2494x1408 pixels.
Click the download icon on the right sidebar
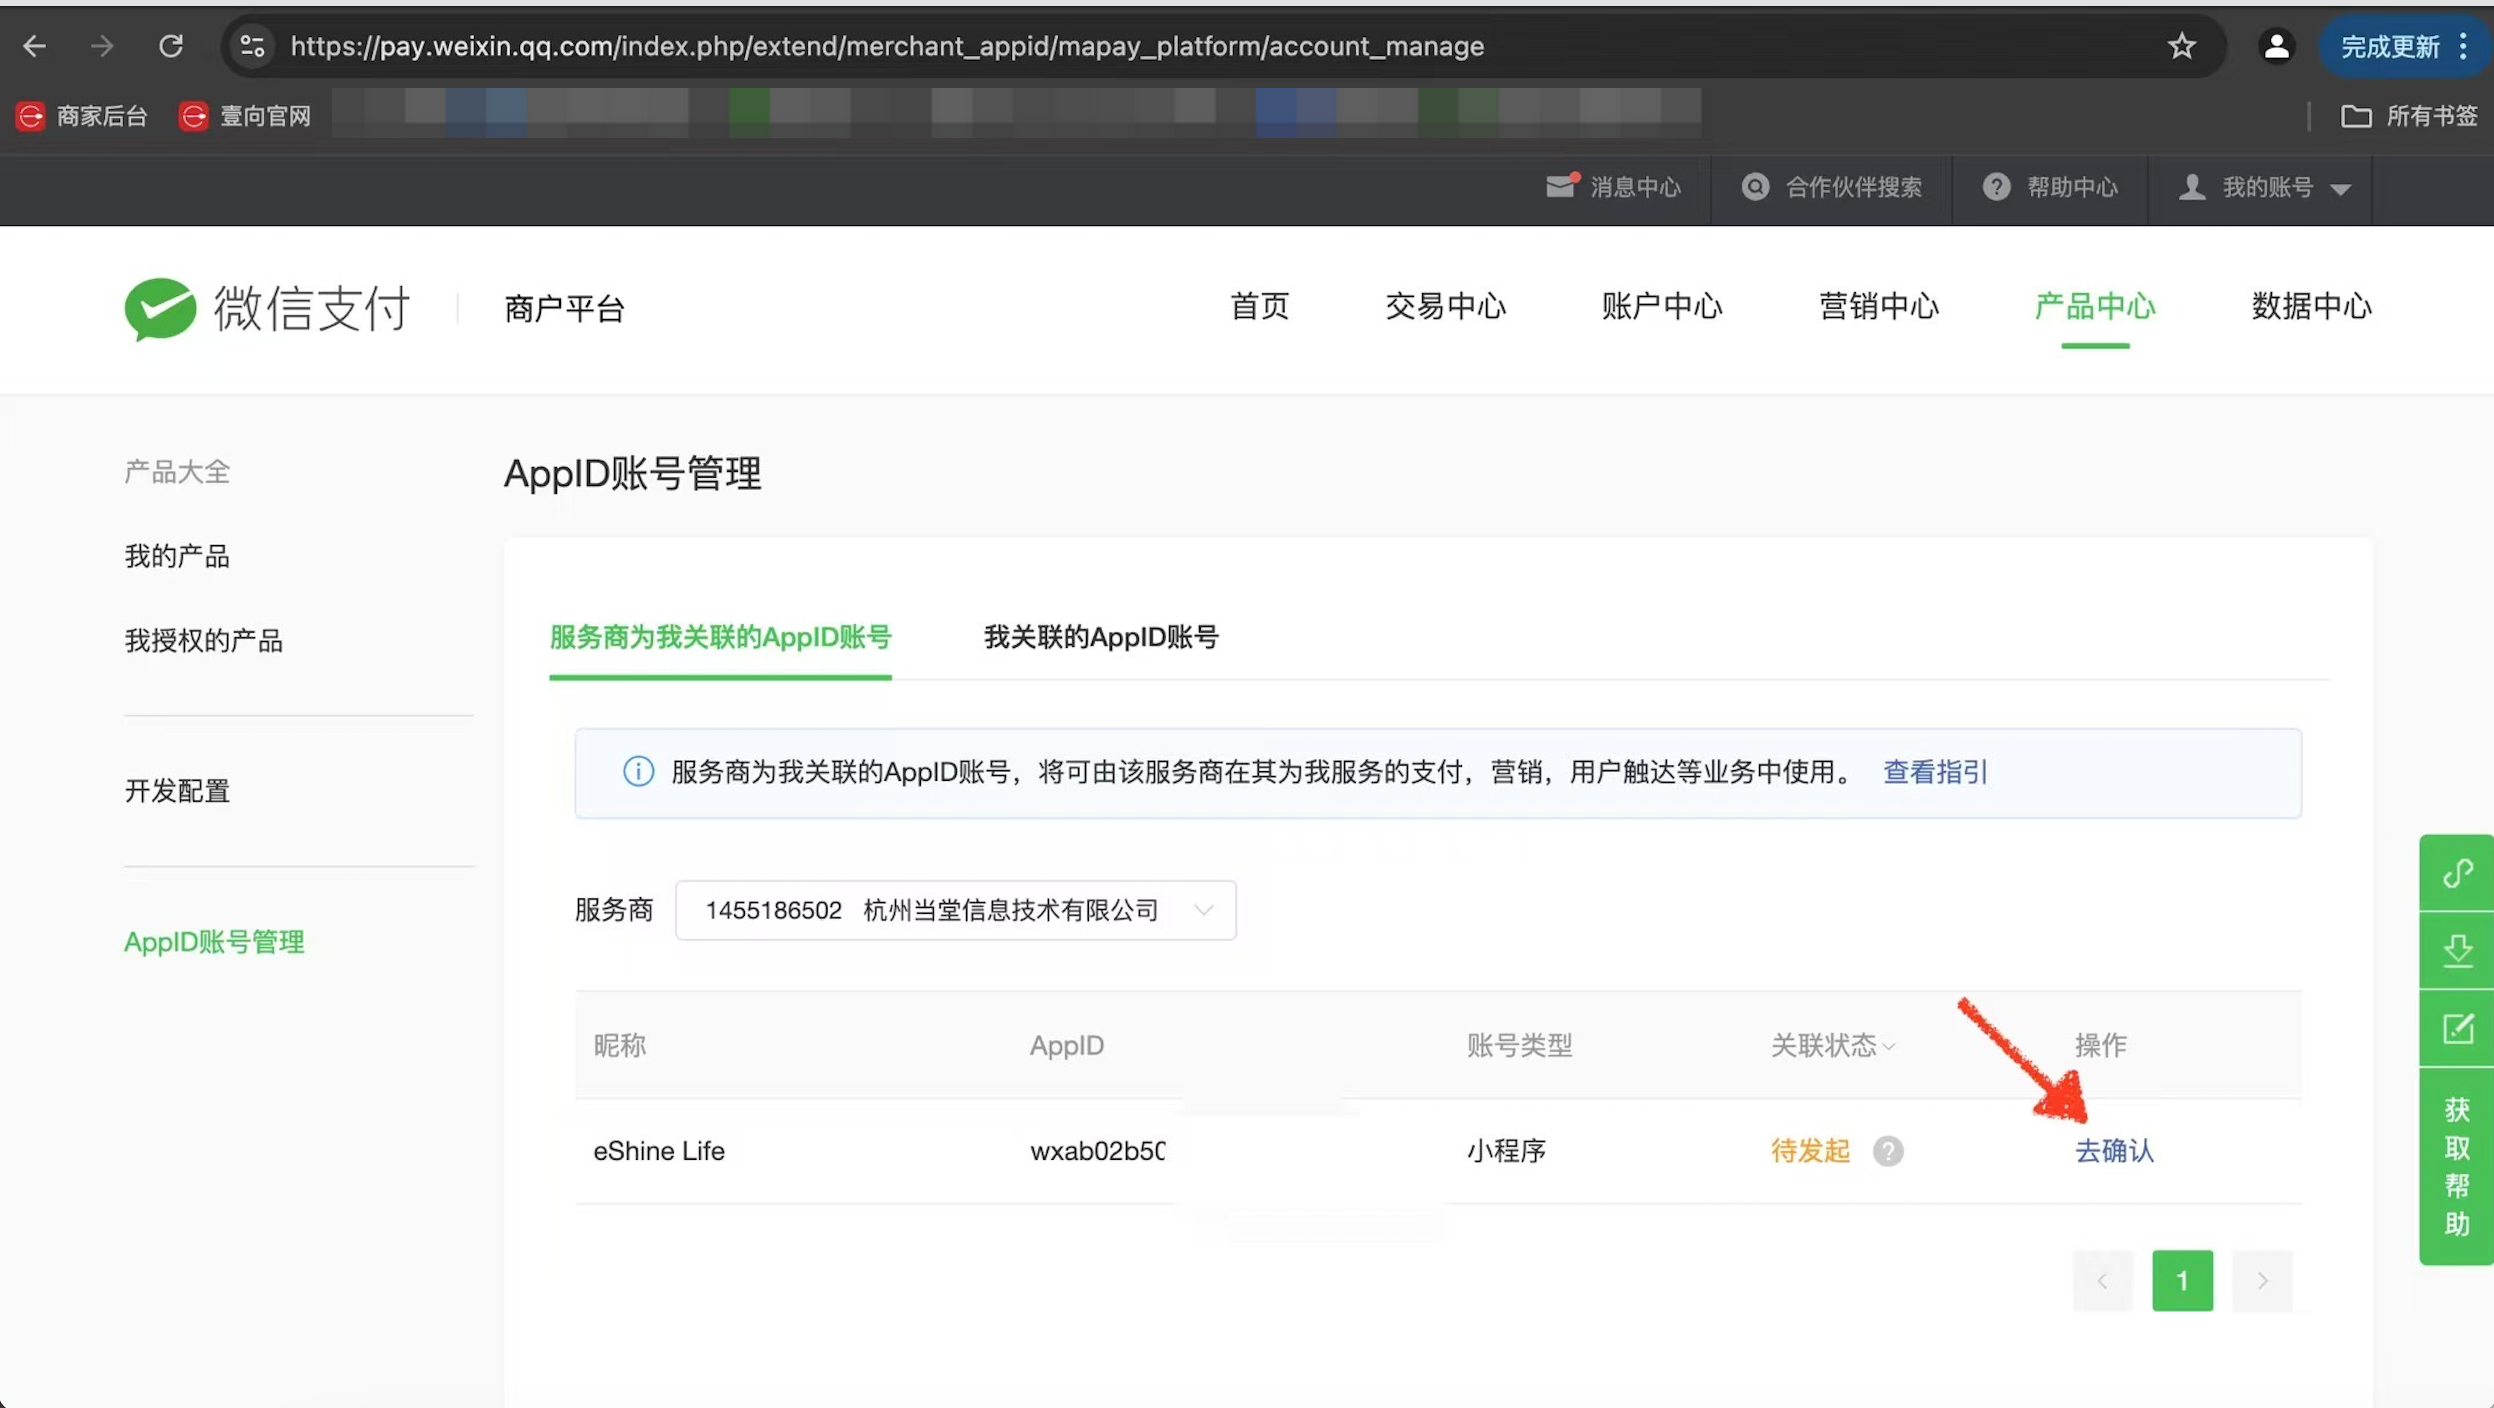point(2457,950)
